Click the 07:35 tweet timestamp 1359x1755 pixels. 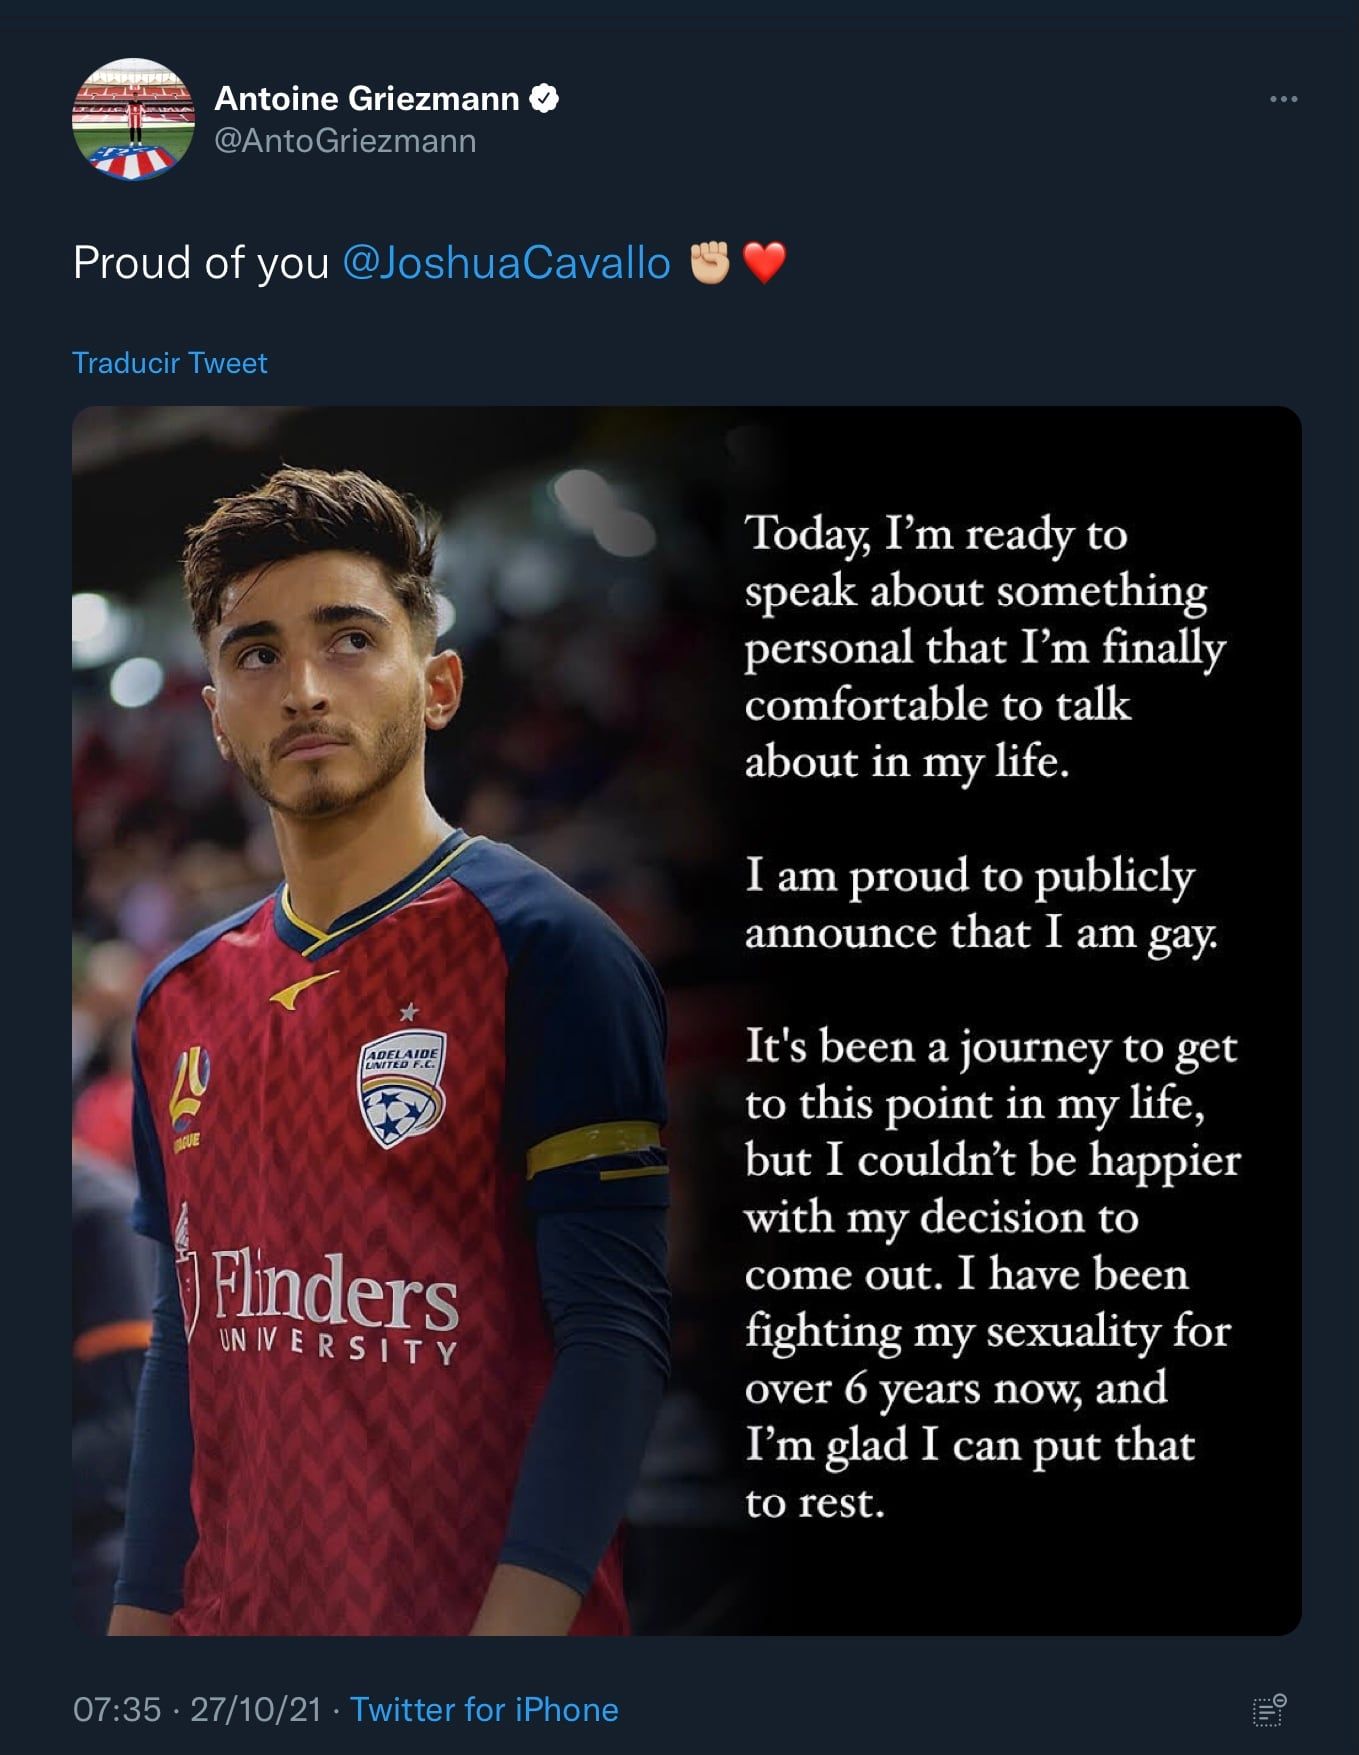pos(117,1709)
